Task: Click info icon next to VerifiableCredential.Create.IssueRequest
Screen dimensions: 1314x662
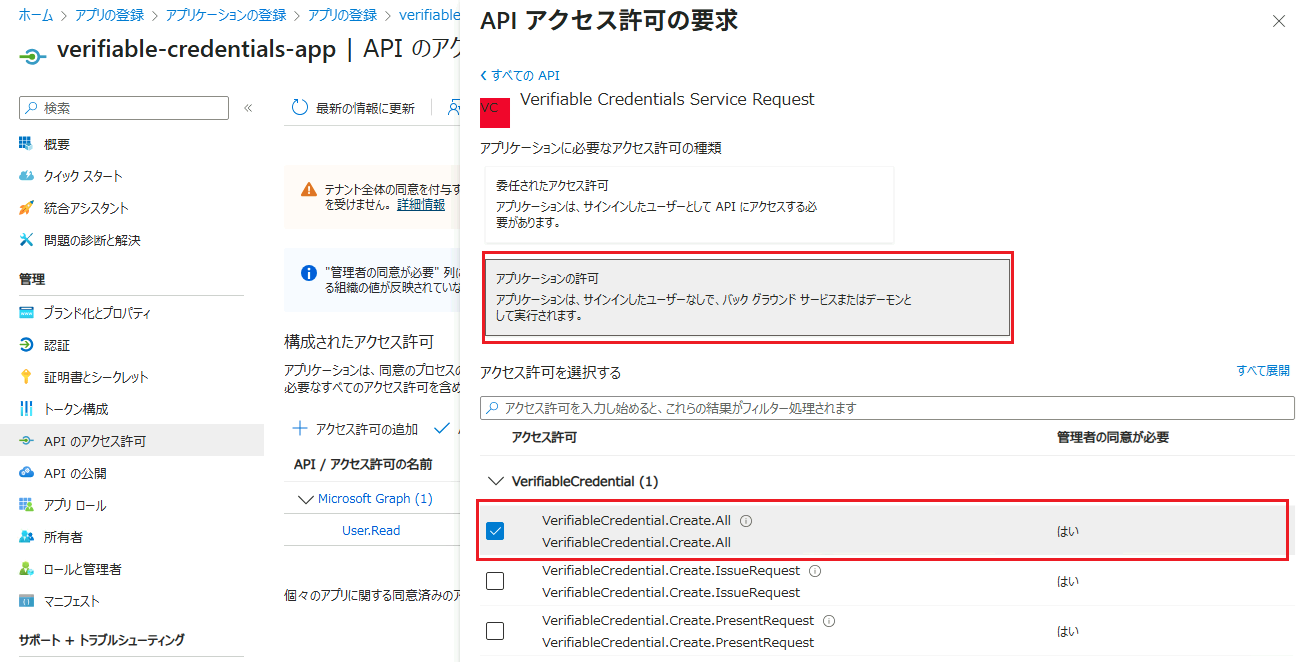Action: click(815, 571)
